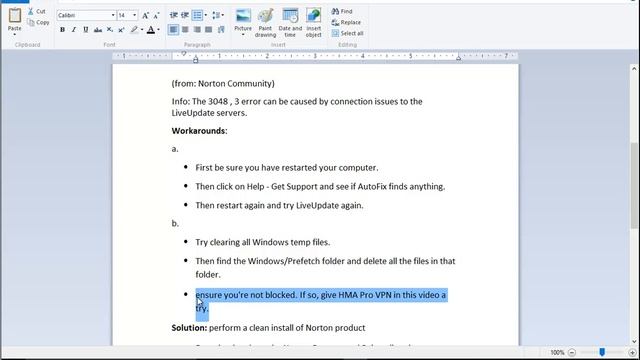
Task: Zoom in with the plus button
Action: (x=632, y=352)
